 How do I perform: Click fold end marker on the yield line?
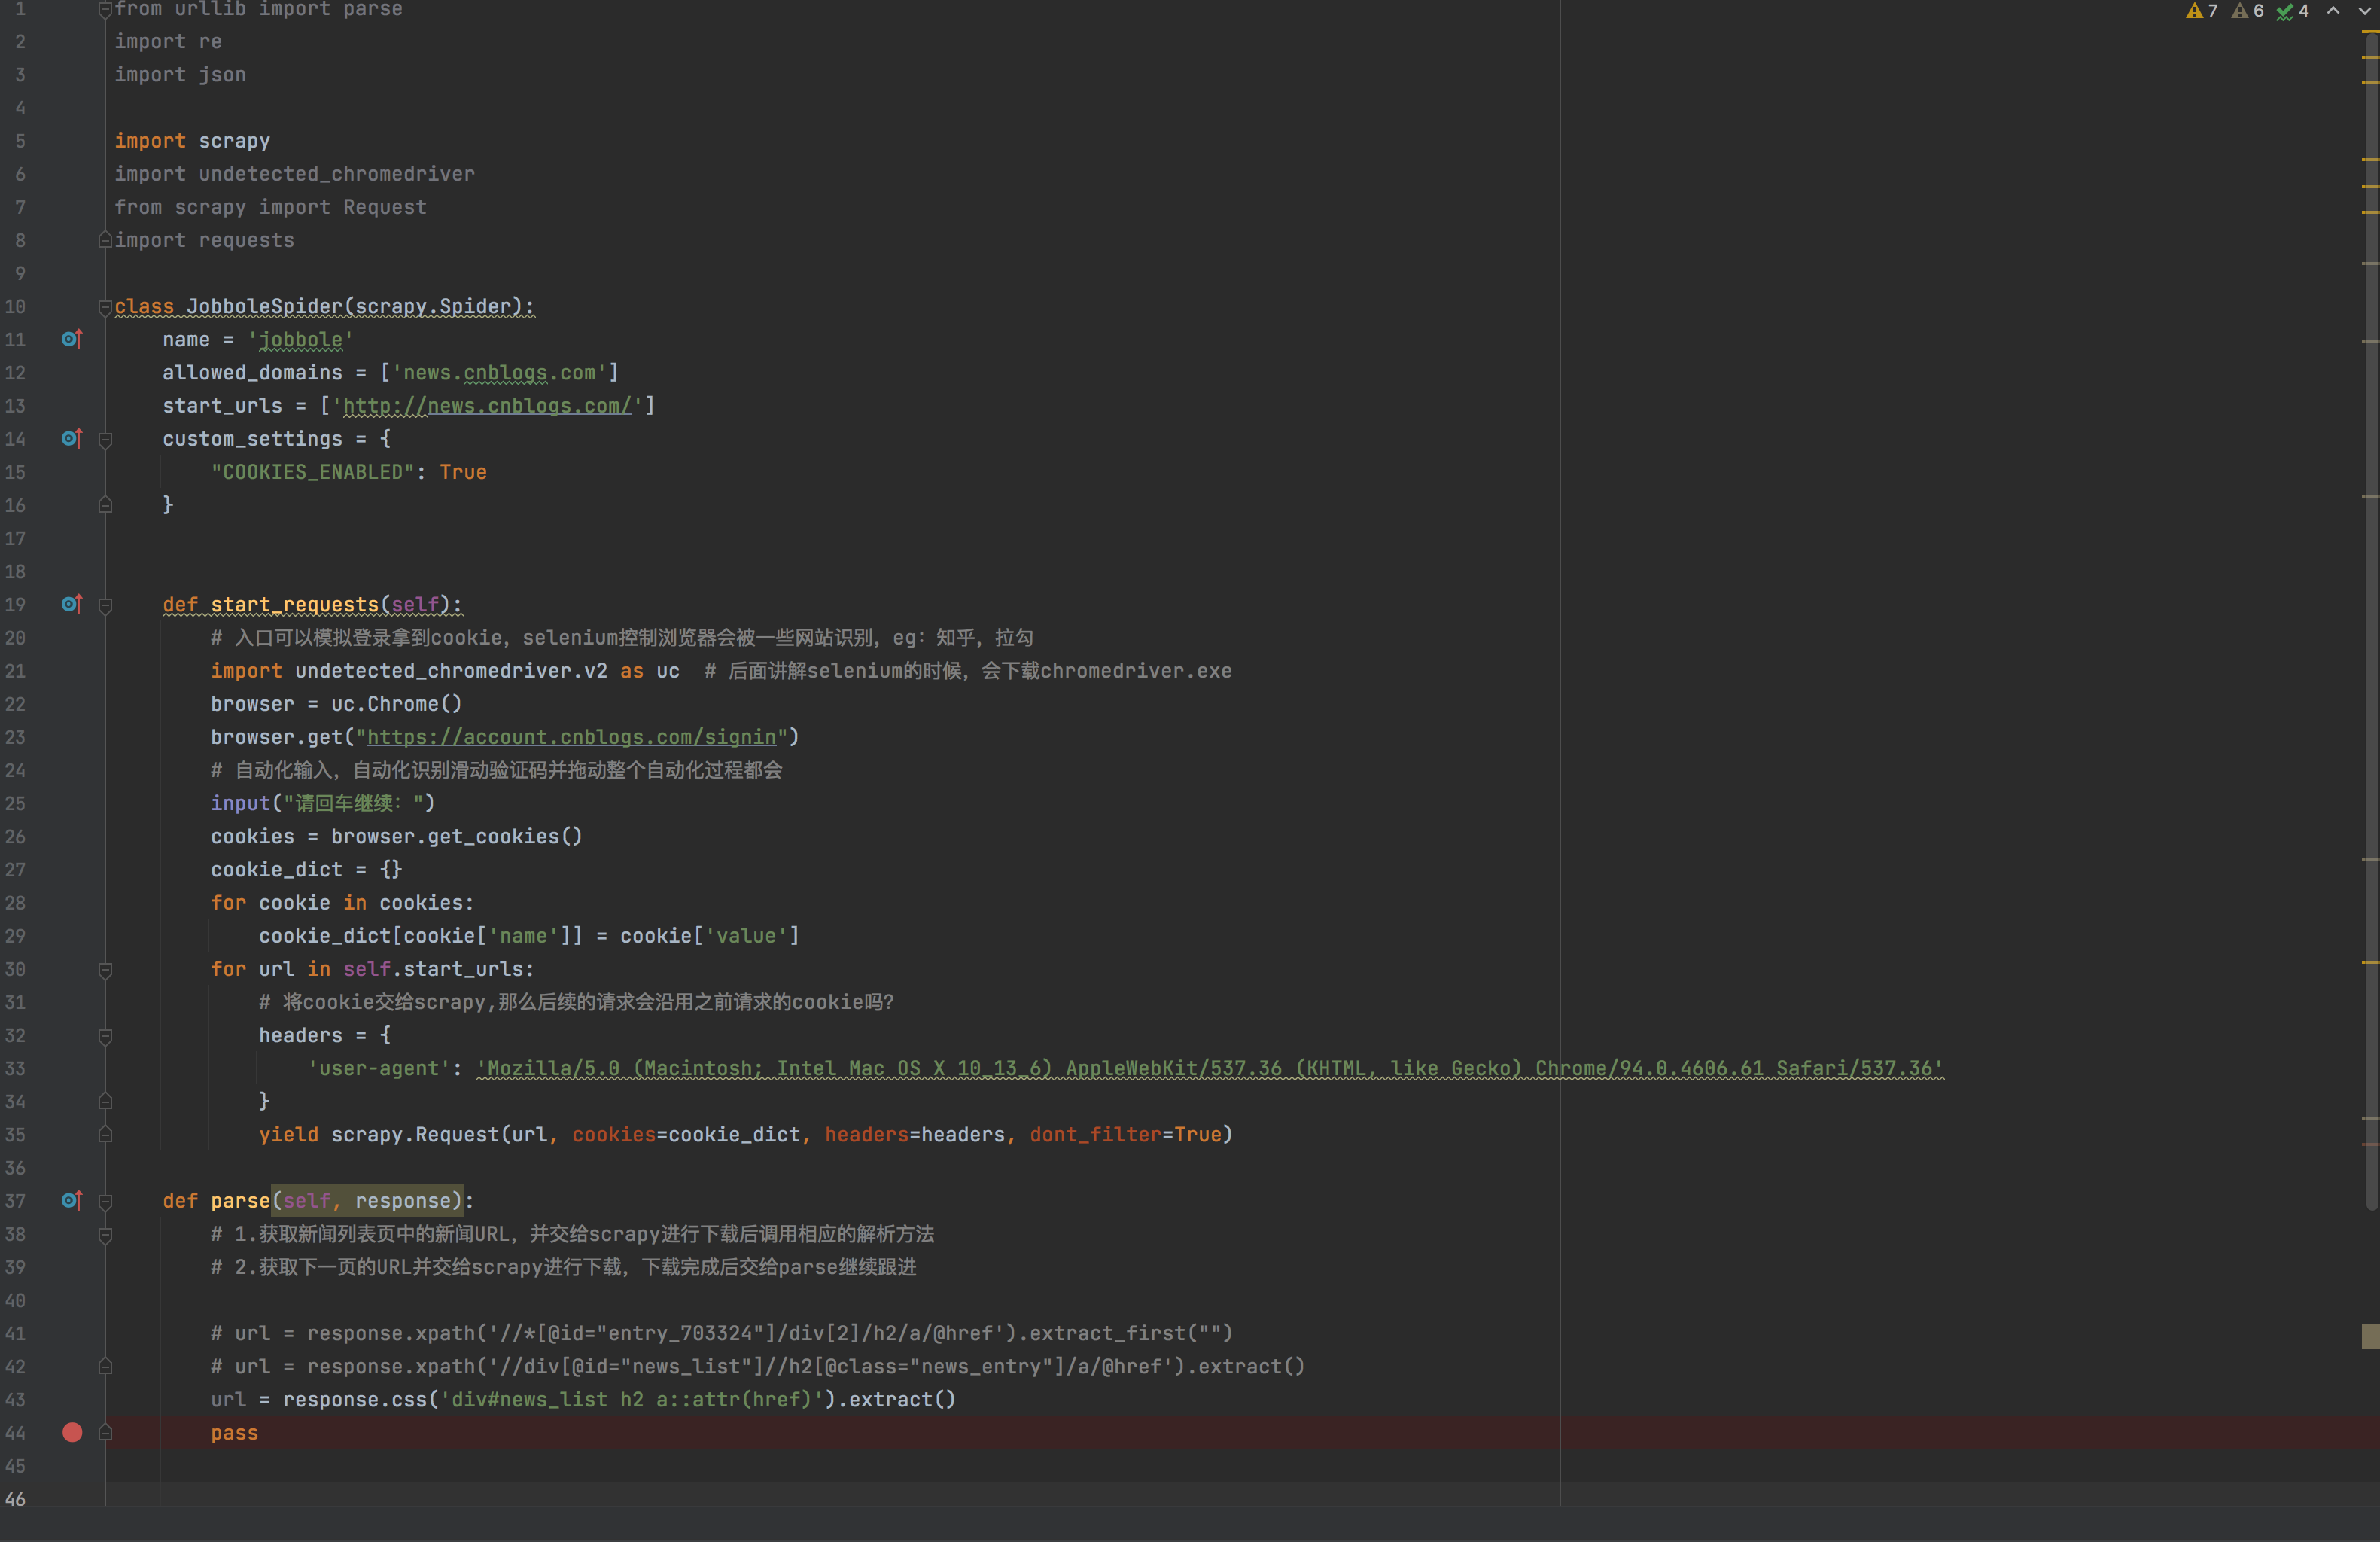(105, 1134)
